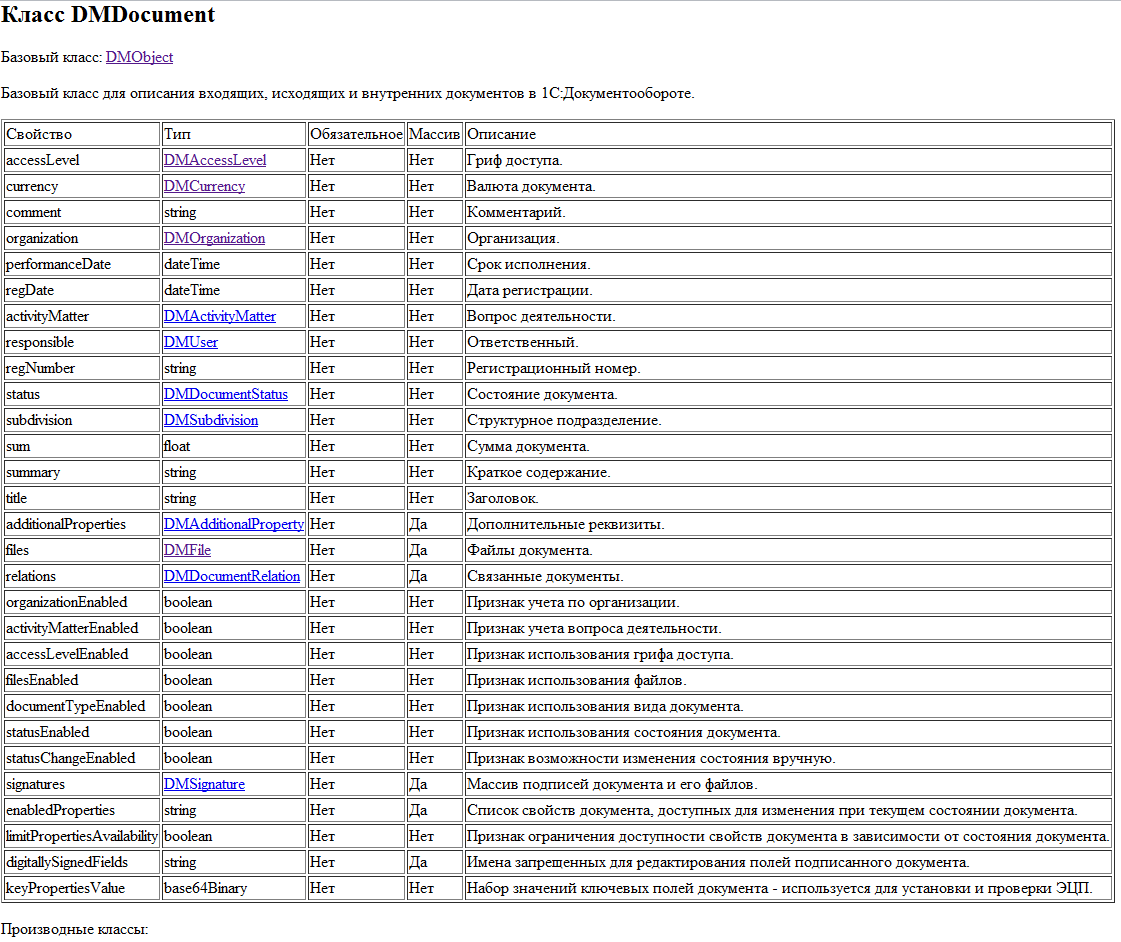Select the 'Свойство' column header
1121x942 pixels.
click(82, 134)
